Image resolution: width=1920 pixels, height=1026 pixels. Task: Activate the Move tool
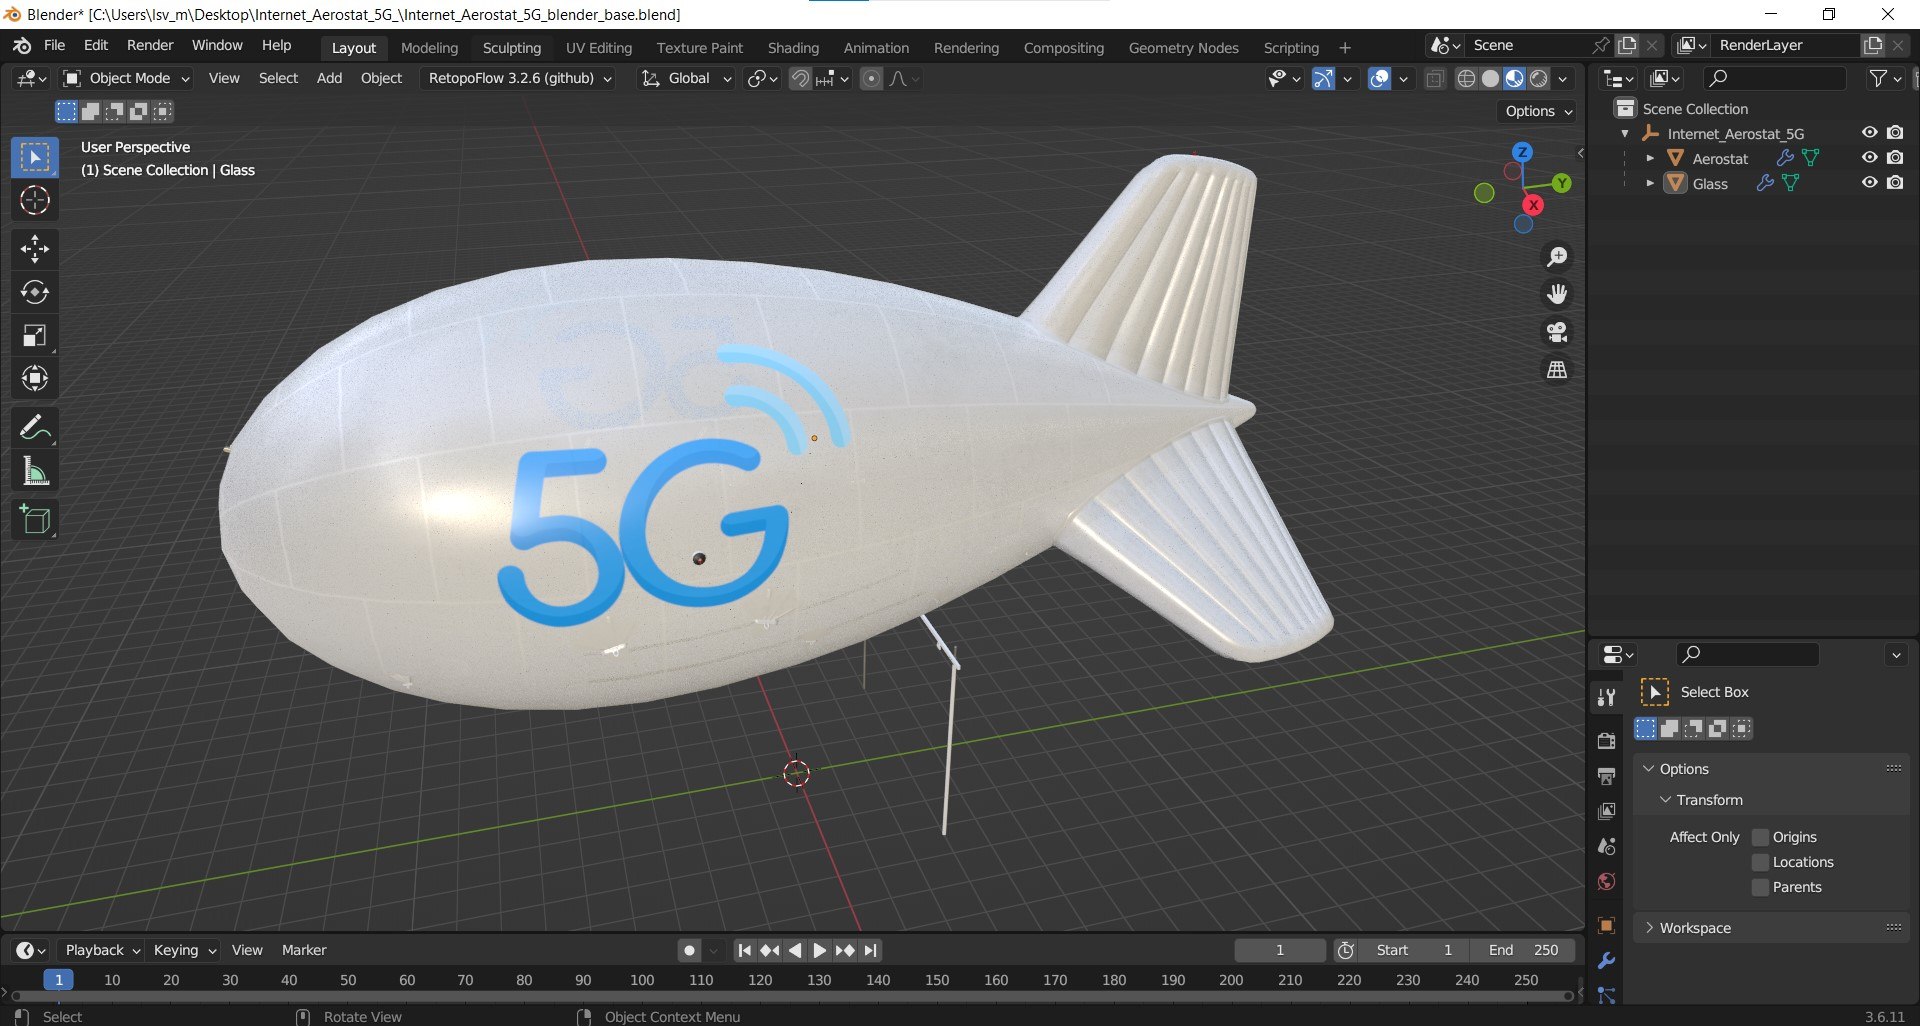tap(35, 248)
